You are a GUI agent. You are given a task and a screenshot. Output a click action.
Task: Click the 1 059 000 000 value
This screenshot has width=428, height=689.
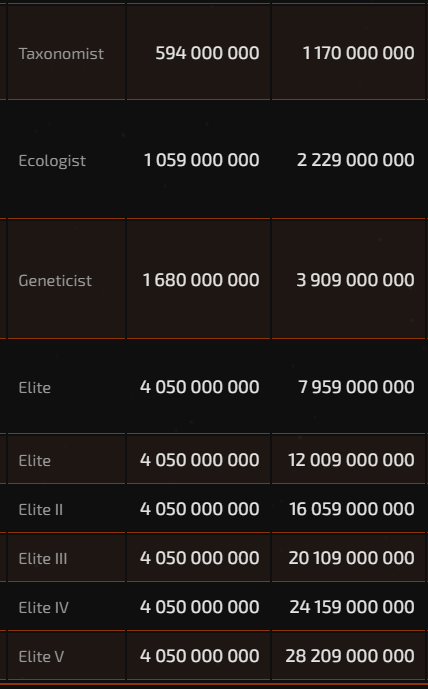click(x=201, y=160)
